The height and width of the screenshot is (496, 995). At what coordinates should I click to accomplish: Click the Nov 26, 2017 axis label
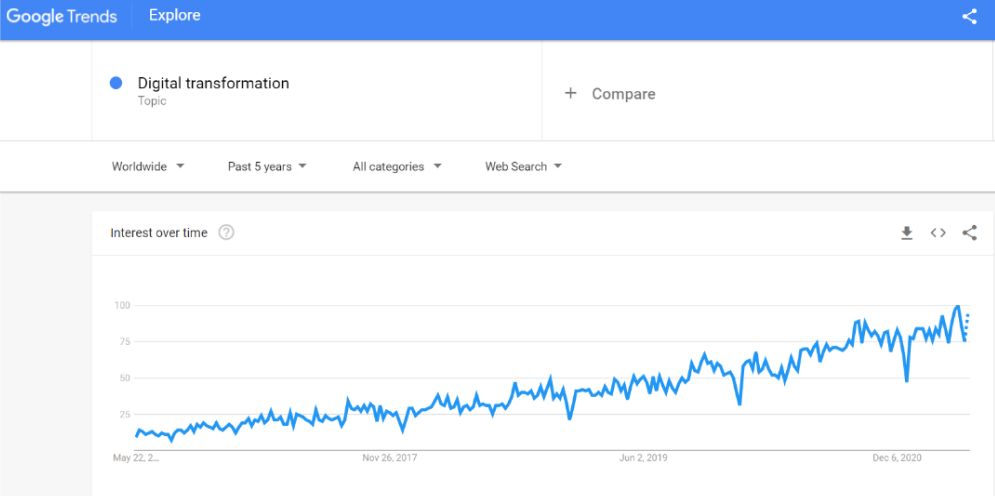point(389,458)
